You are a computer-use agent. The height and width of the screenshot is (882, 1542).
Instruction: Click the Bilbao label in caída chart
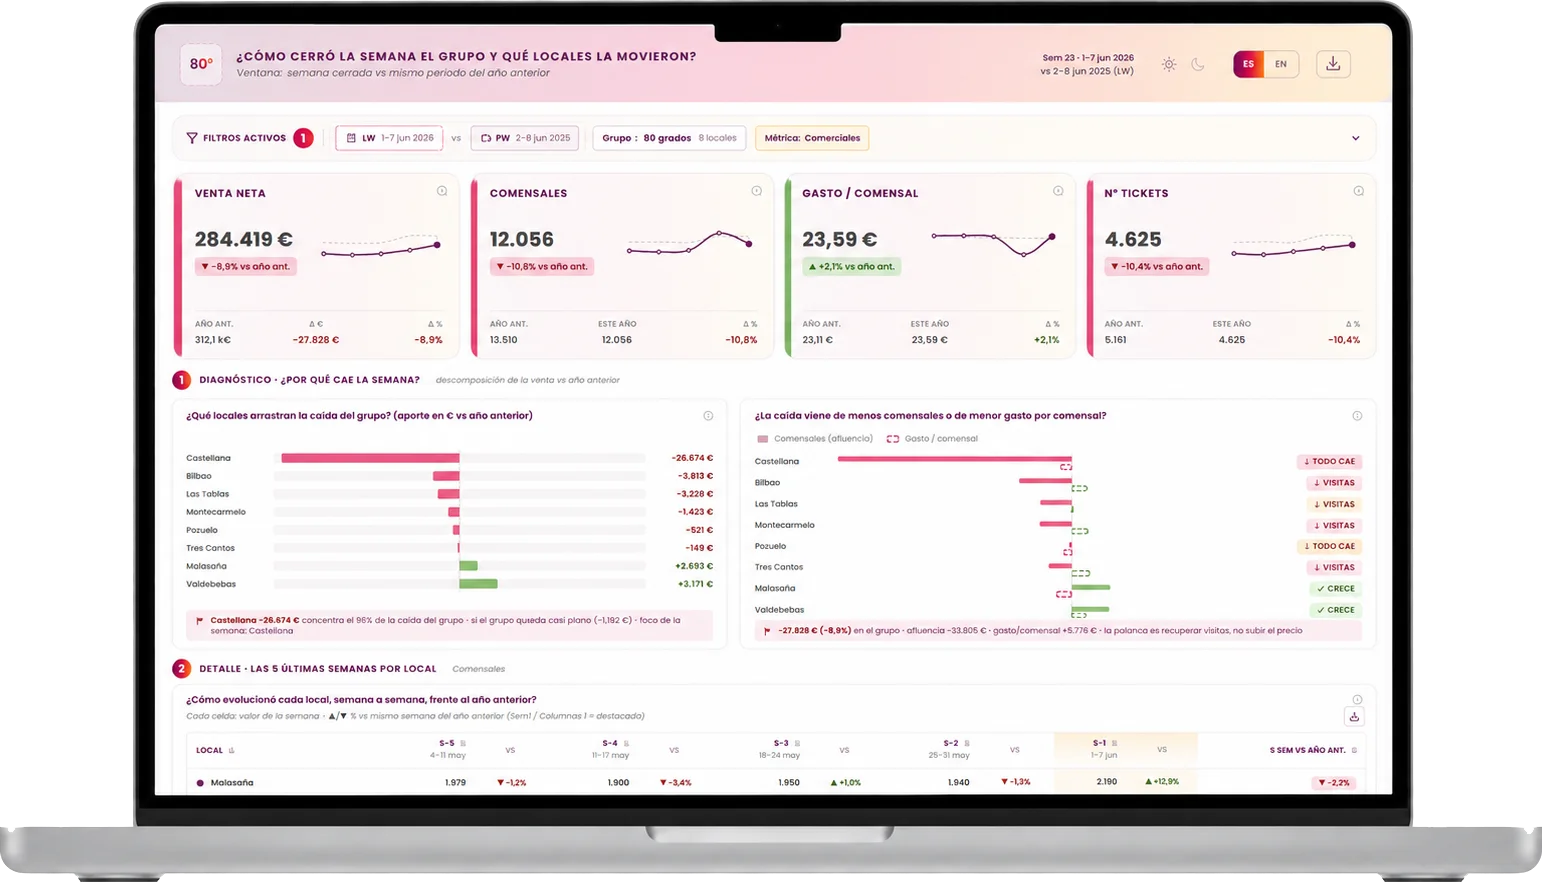click(199, 476)
